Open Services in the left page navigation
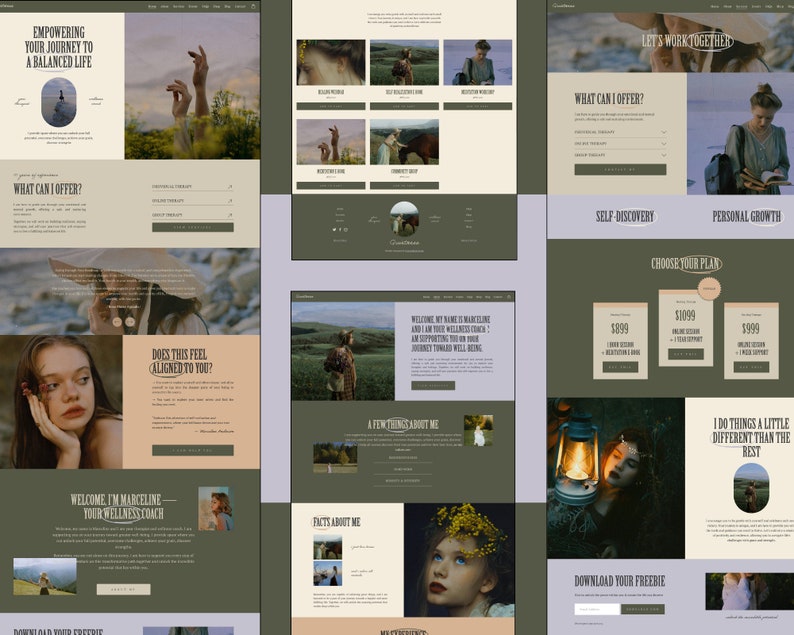Screen dimensions: 794x635 click(x=178, y=7)
